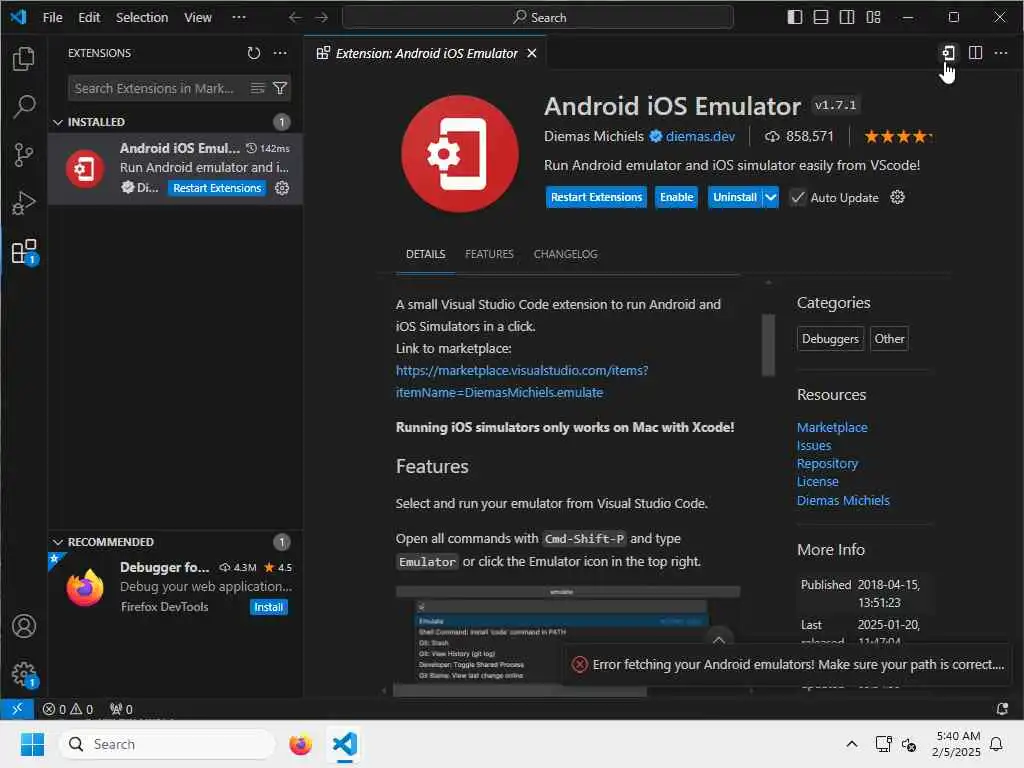
Task: Open the Issues resource link
Action: click(x=814, y=445)
